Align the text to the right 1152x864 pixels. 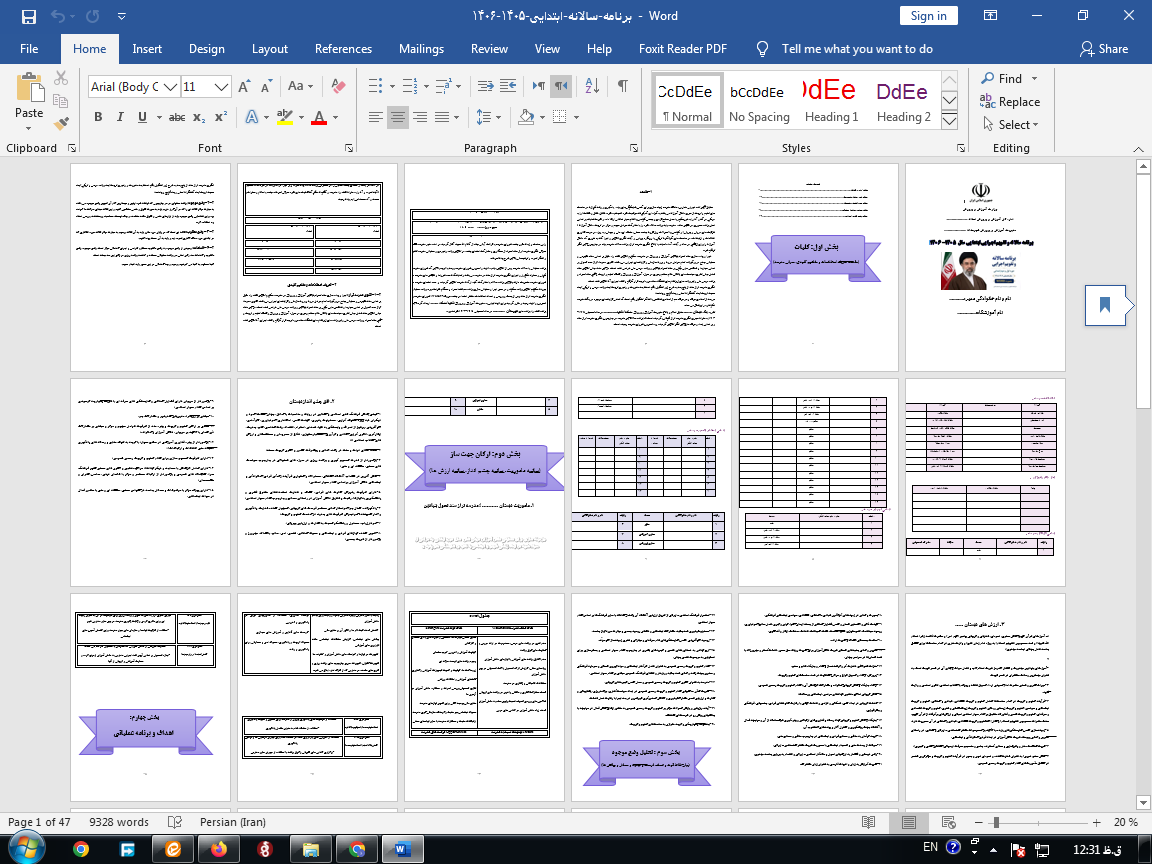(420, 117)
